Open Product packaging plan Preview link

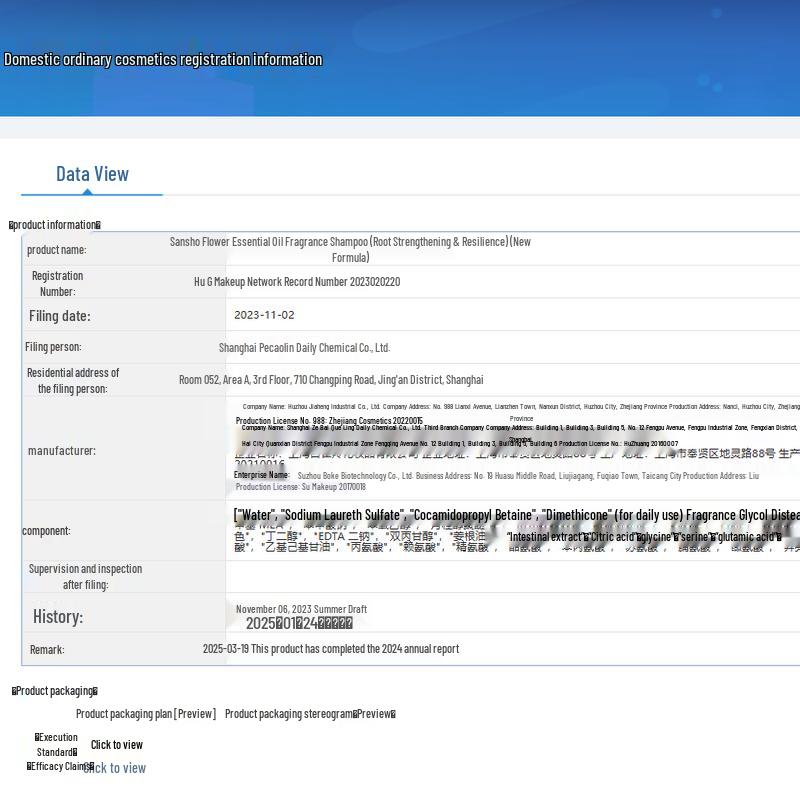pos(146,714)
